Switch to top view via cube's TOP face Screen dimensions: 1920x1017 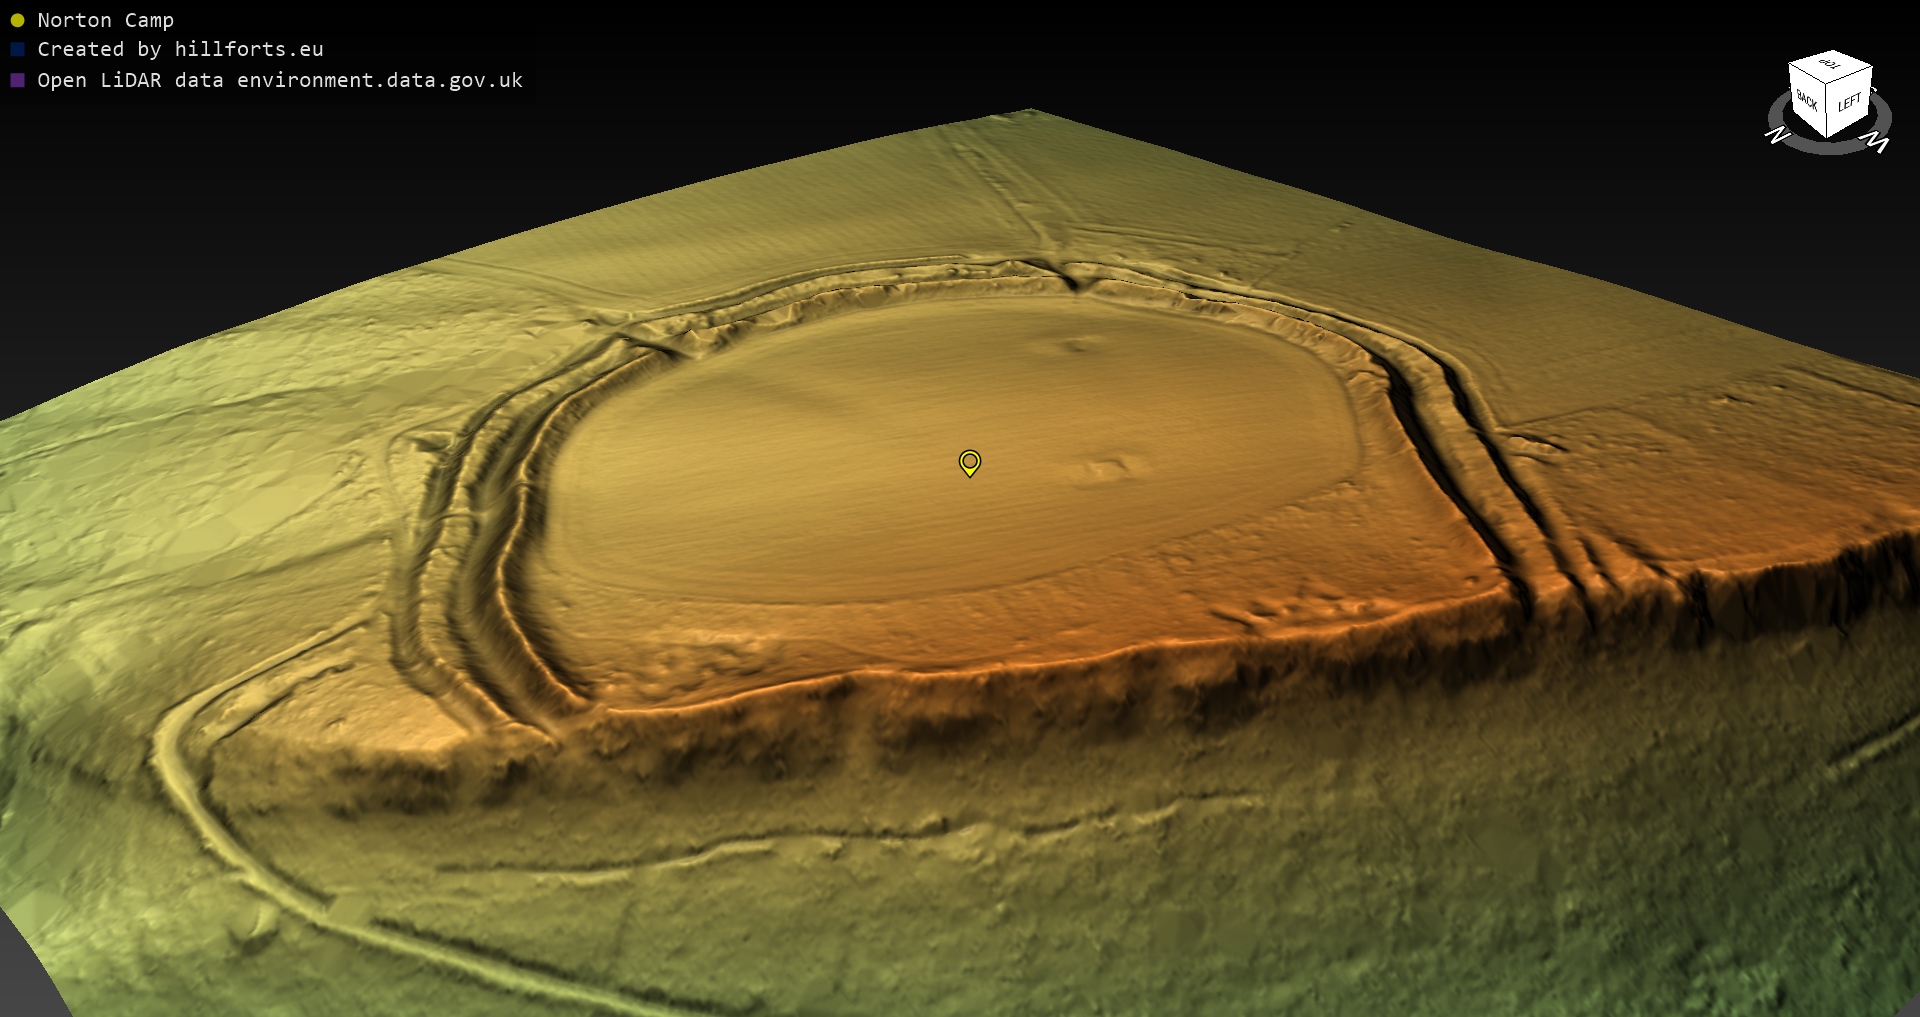[x=1830, y=65]
